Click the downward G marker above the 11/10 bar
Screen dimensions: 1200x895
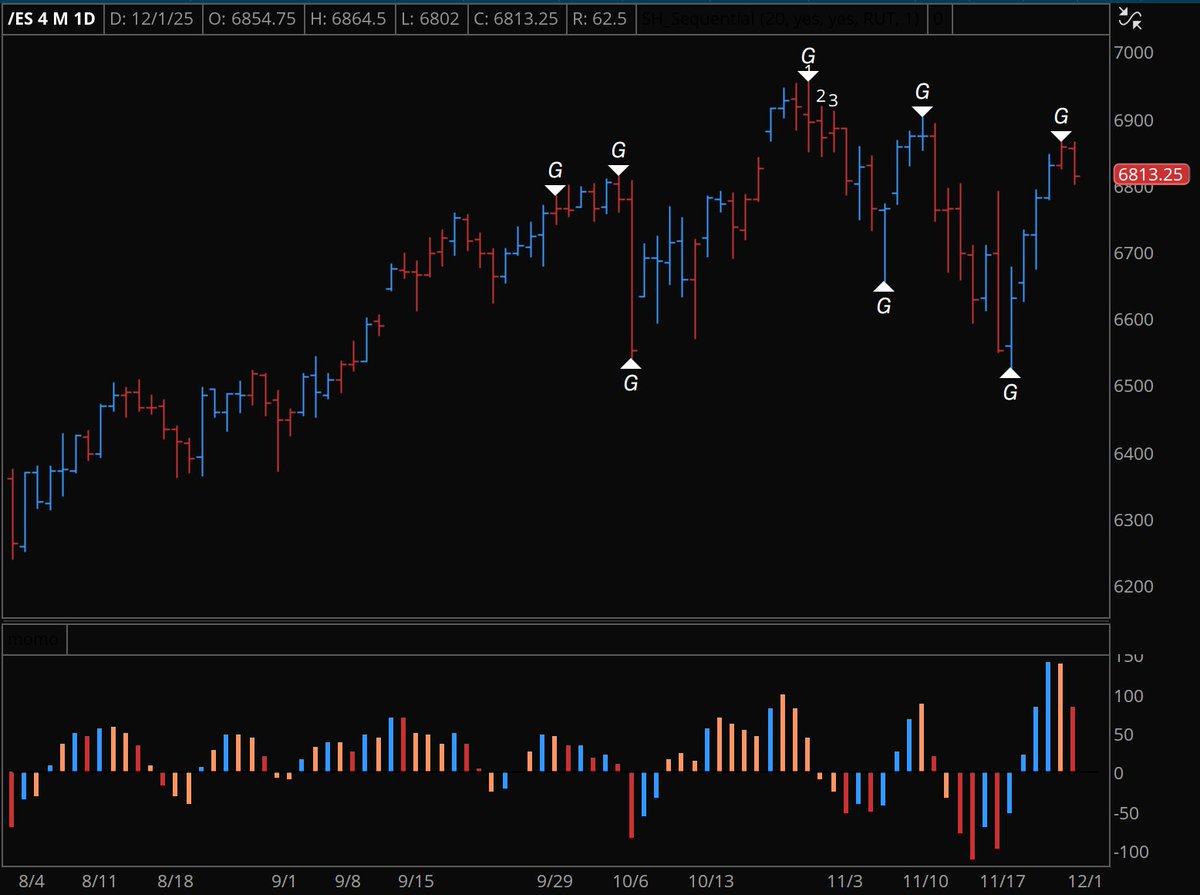922,100
